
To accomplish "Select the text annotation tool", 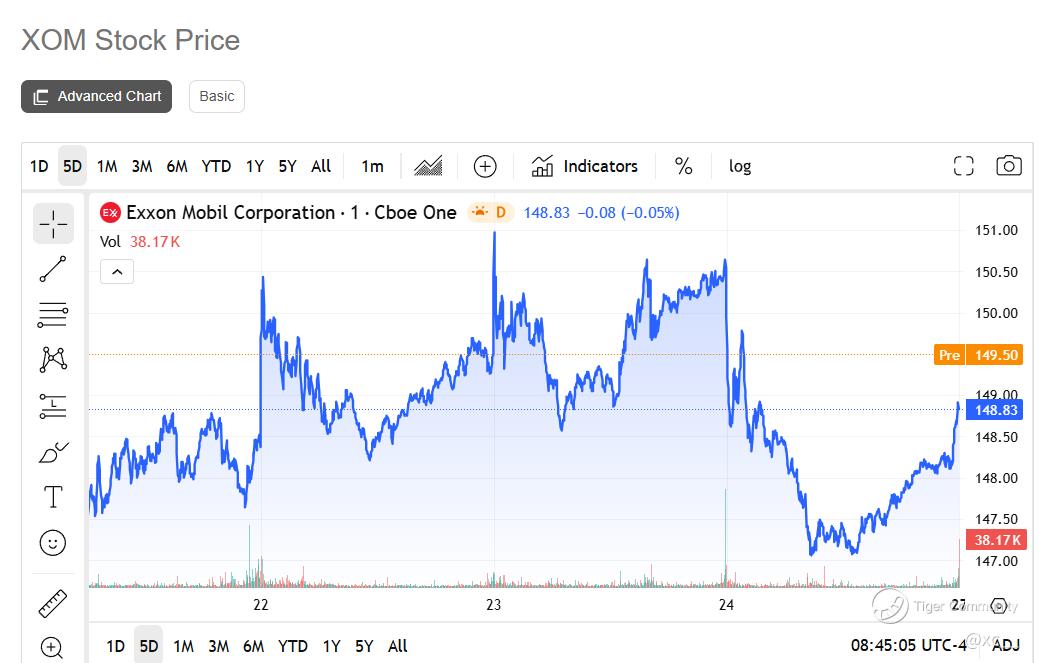I will [53, 497].
